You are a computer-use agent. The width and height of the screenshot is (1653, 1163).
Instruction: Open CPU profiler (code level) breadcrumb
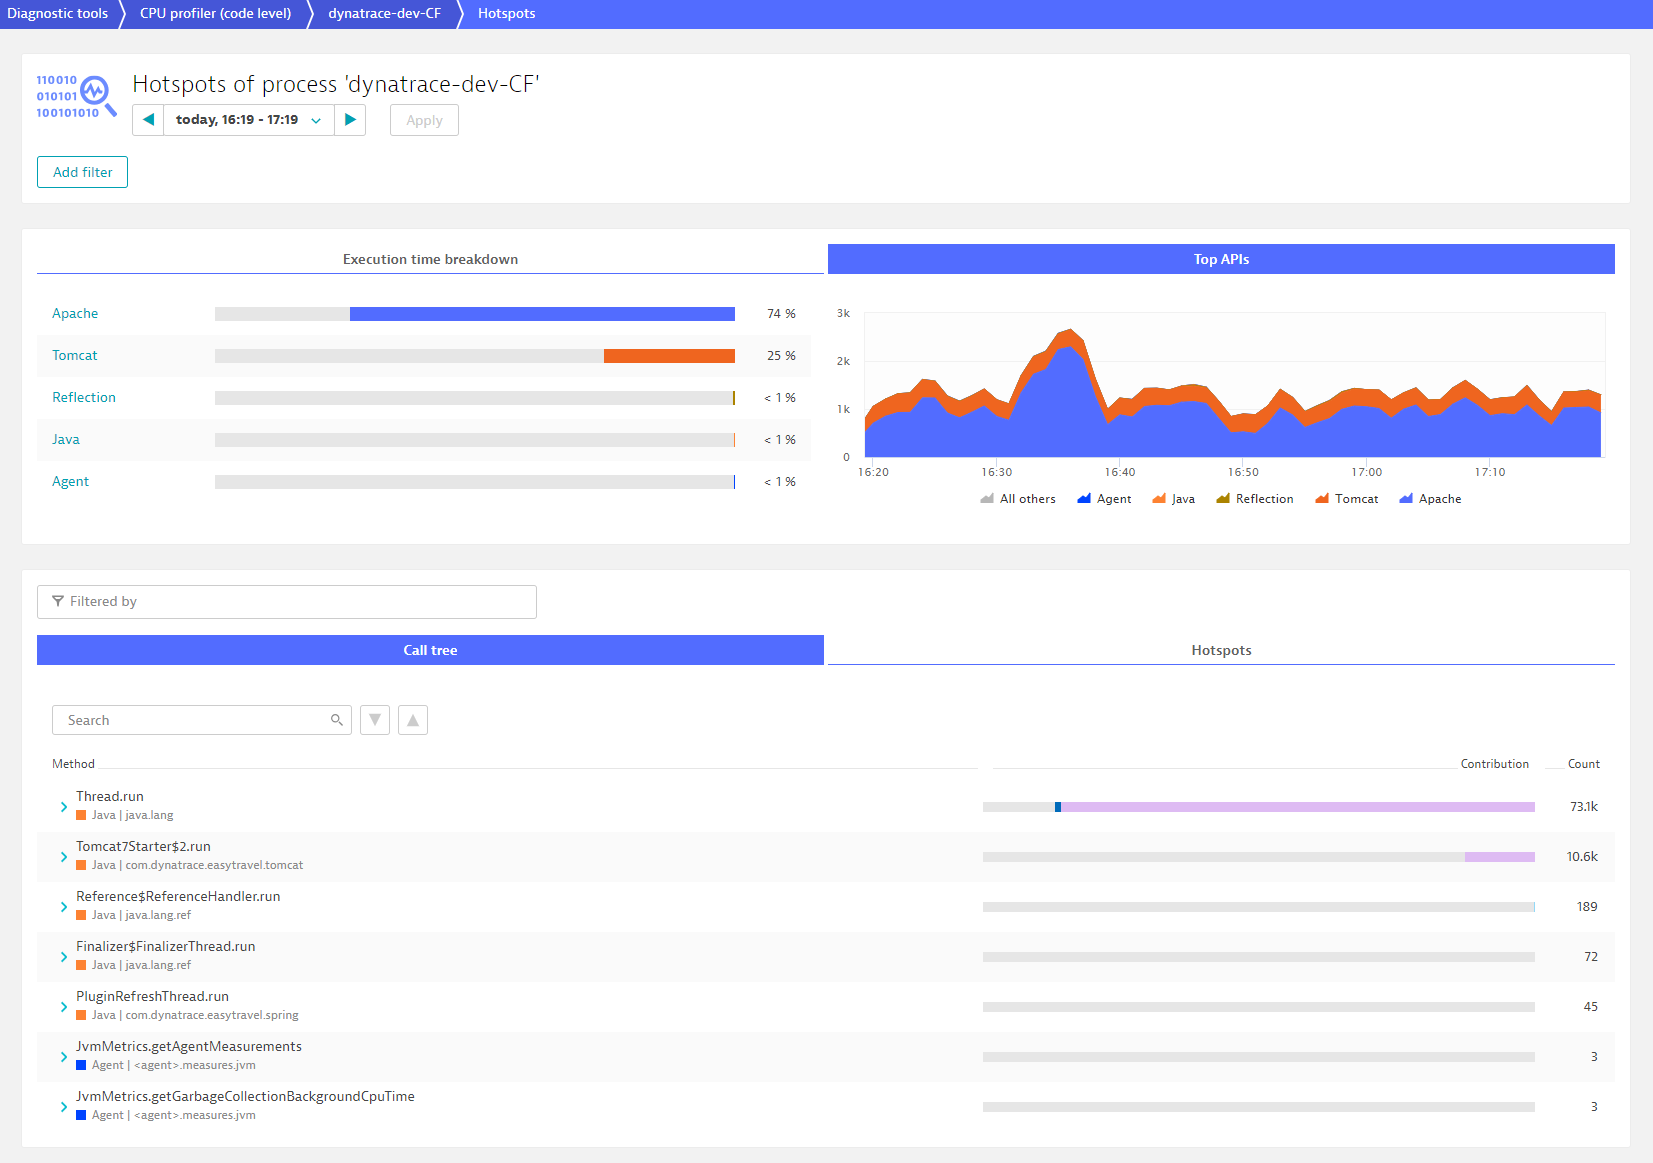[x=215, y=13]
